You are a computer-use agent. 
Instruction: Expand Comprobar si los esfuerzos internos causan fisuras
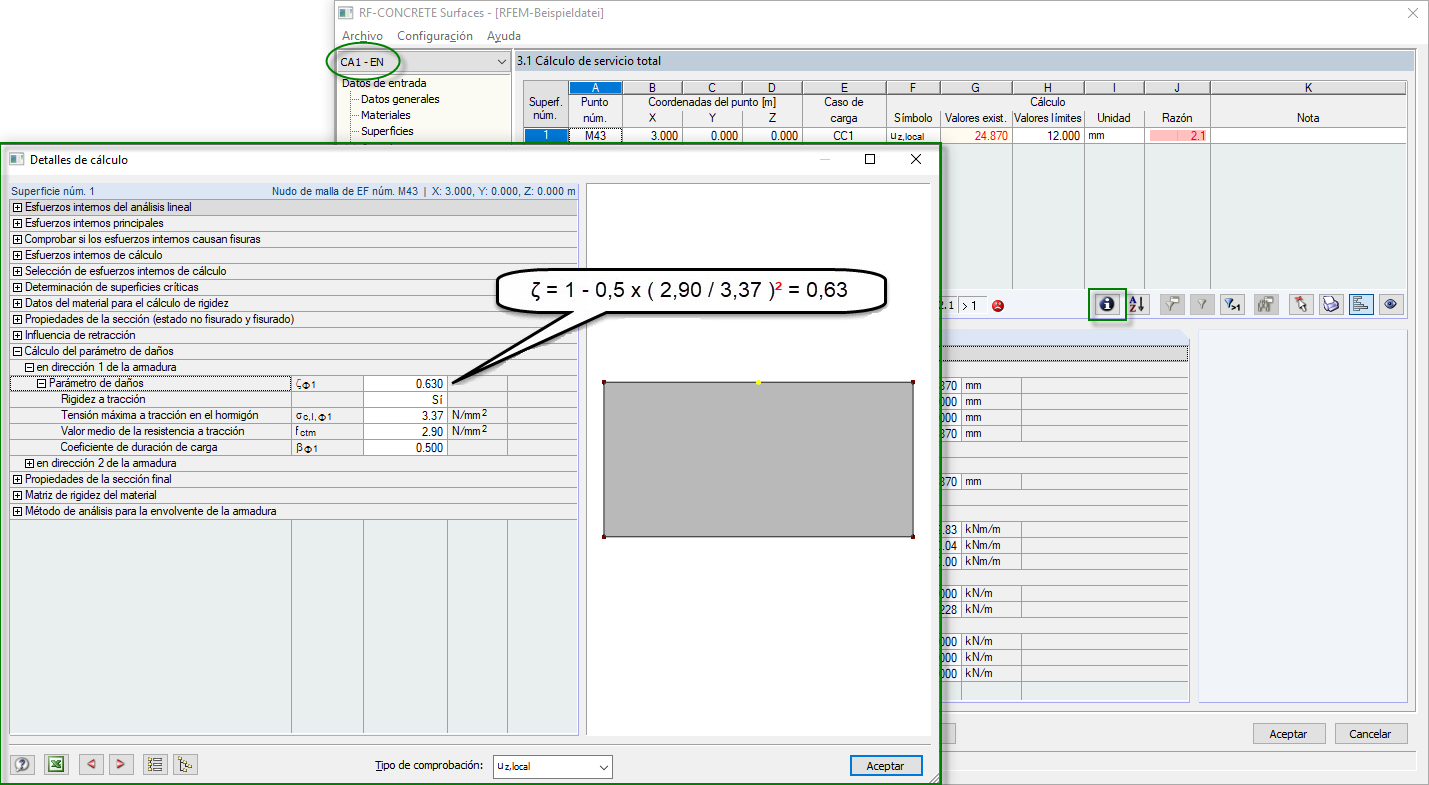pyautogui.click(x=17, y=239)
